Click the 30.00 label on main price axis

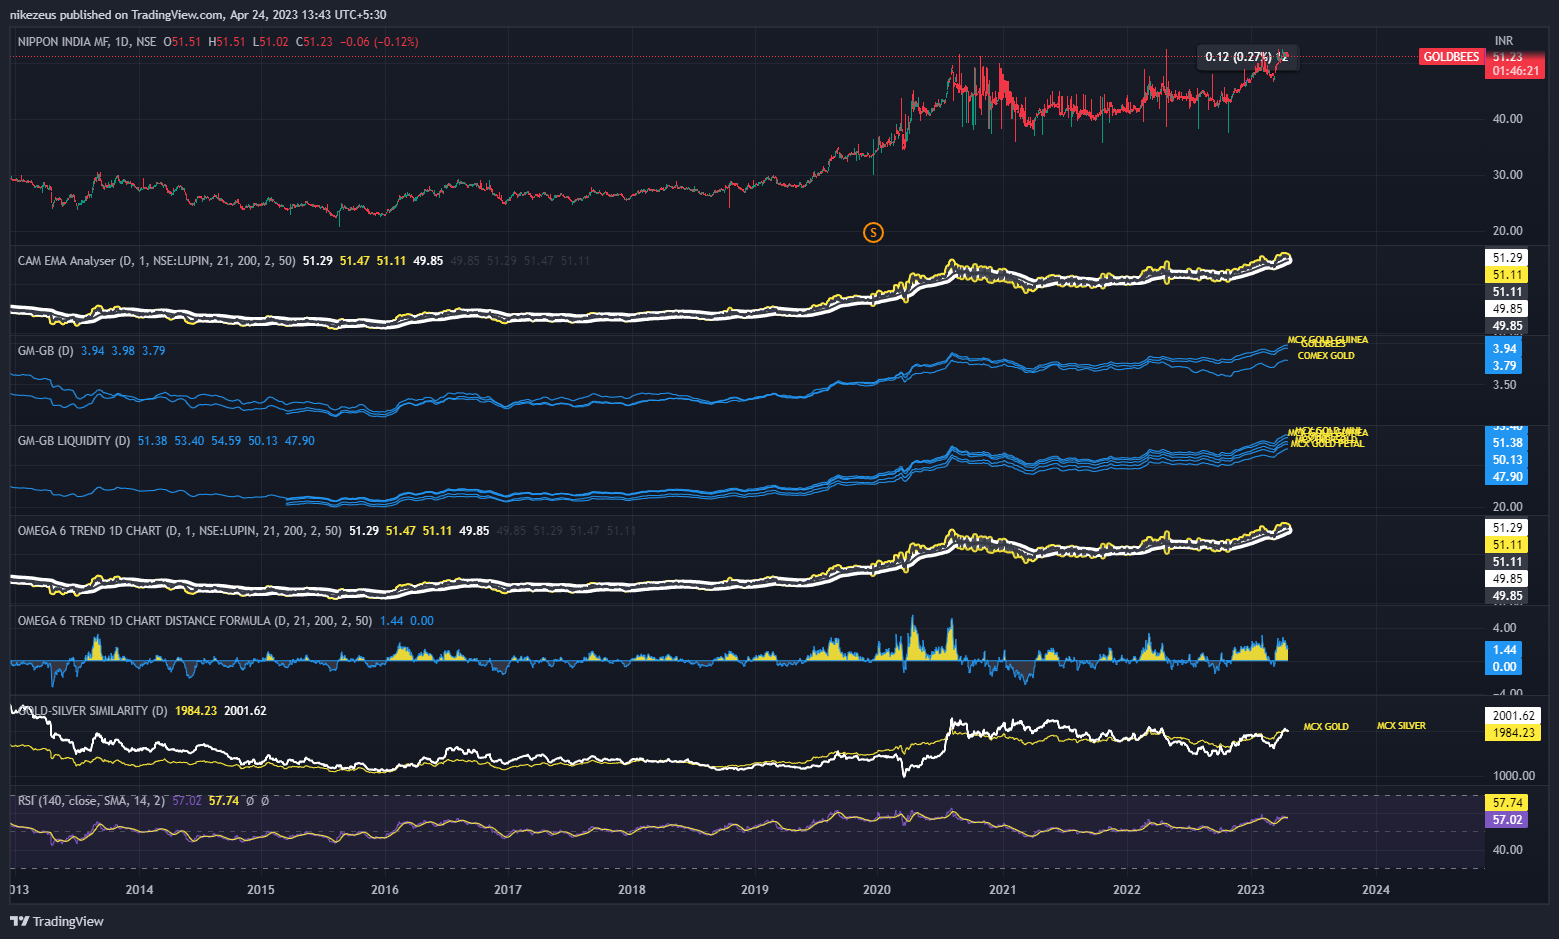1507,175
